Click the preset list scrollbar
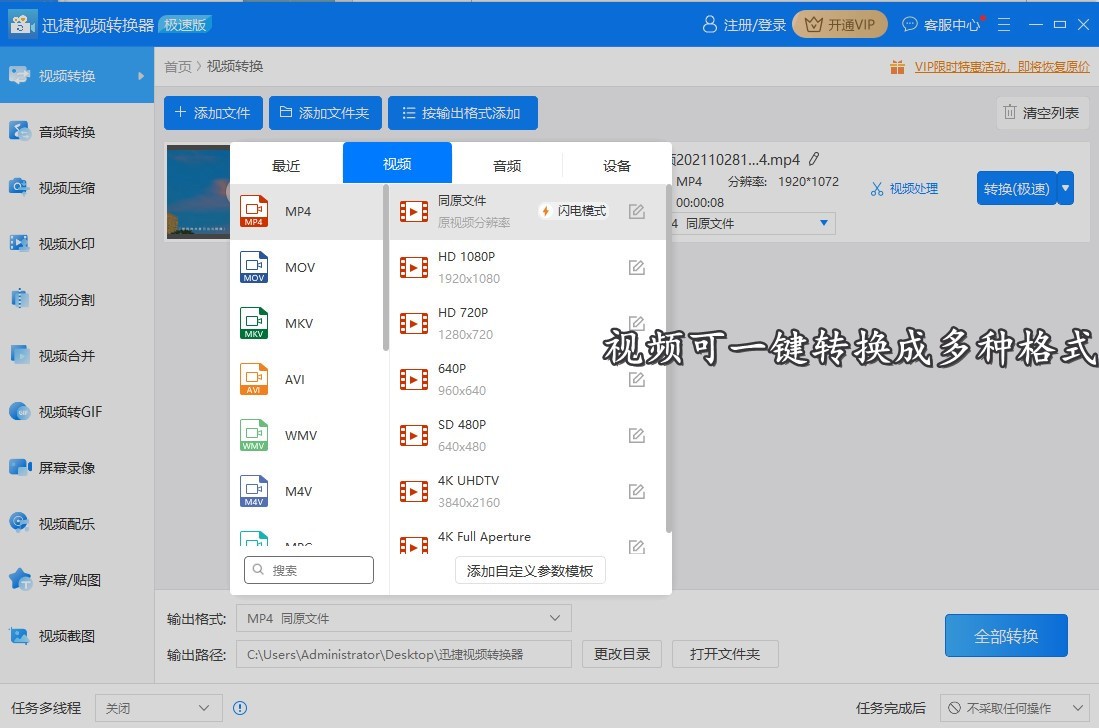The image size is (1099, 728). [669, 359]
